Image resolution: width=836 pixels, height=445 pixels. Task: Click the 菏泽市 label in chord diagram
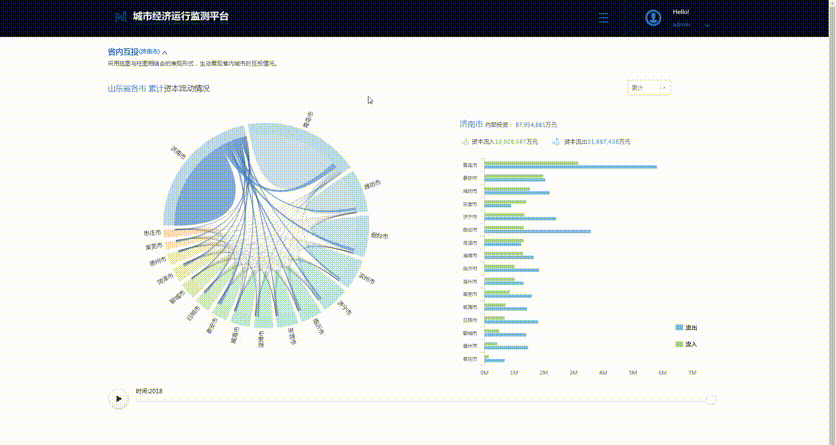point(165,279)
